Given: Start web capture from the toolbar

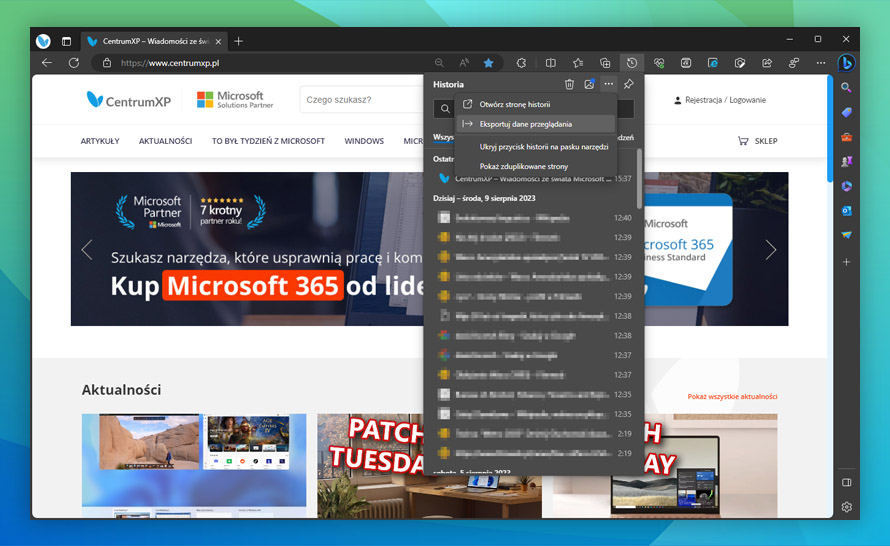Looking at the screenshot, I should 740,63.
